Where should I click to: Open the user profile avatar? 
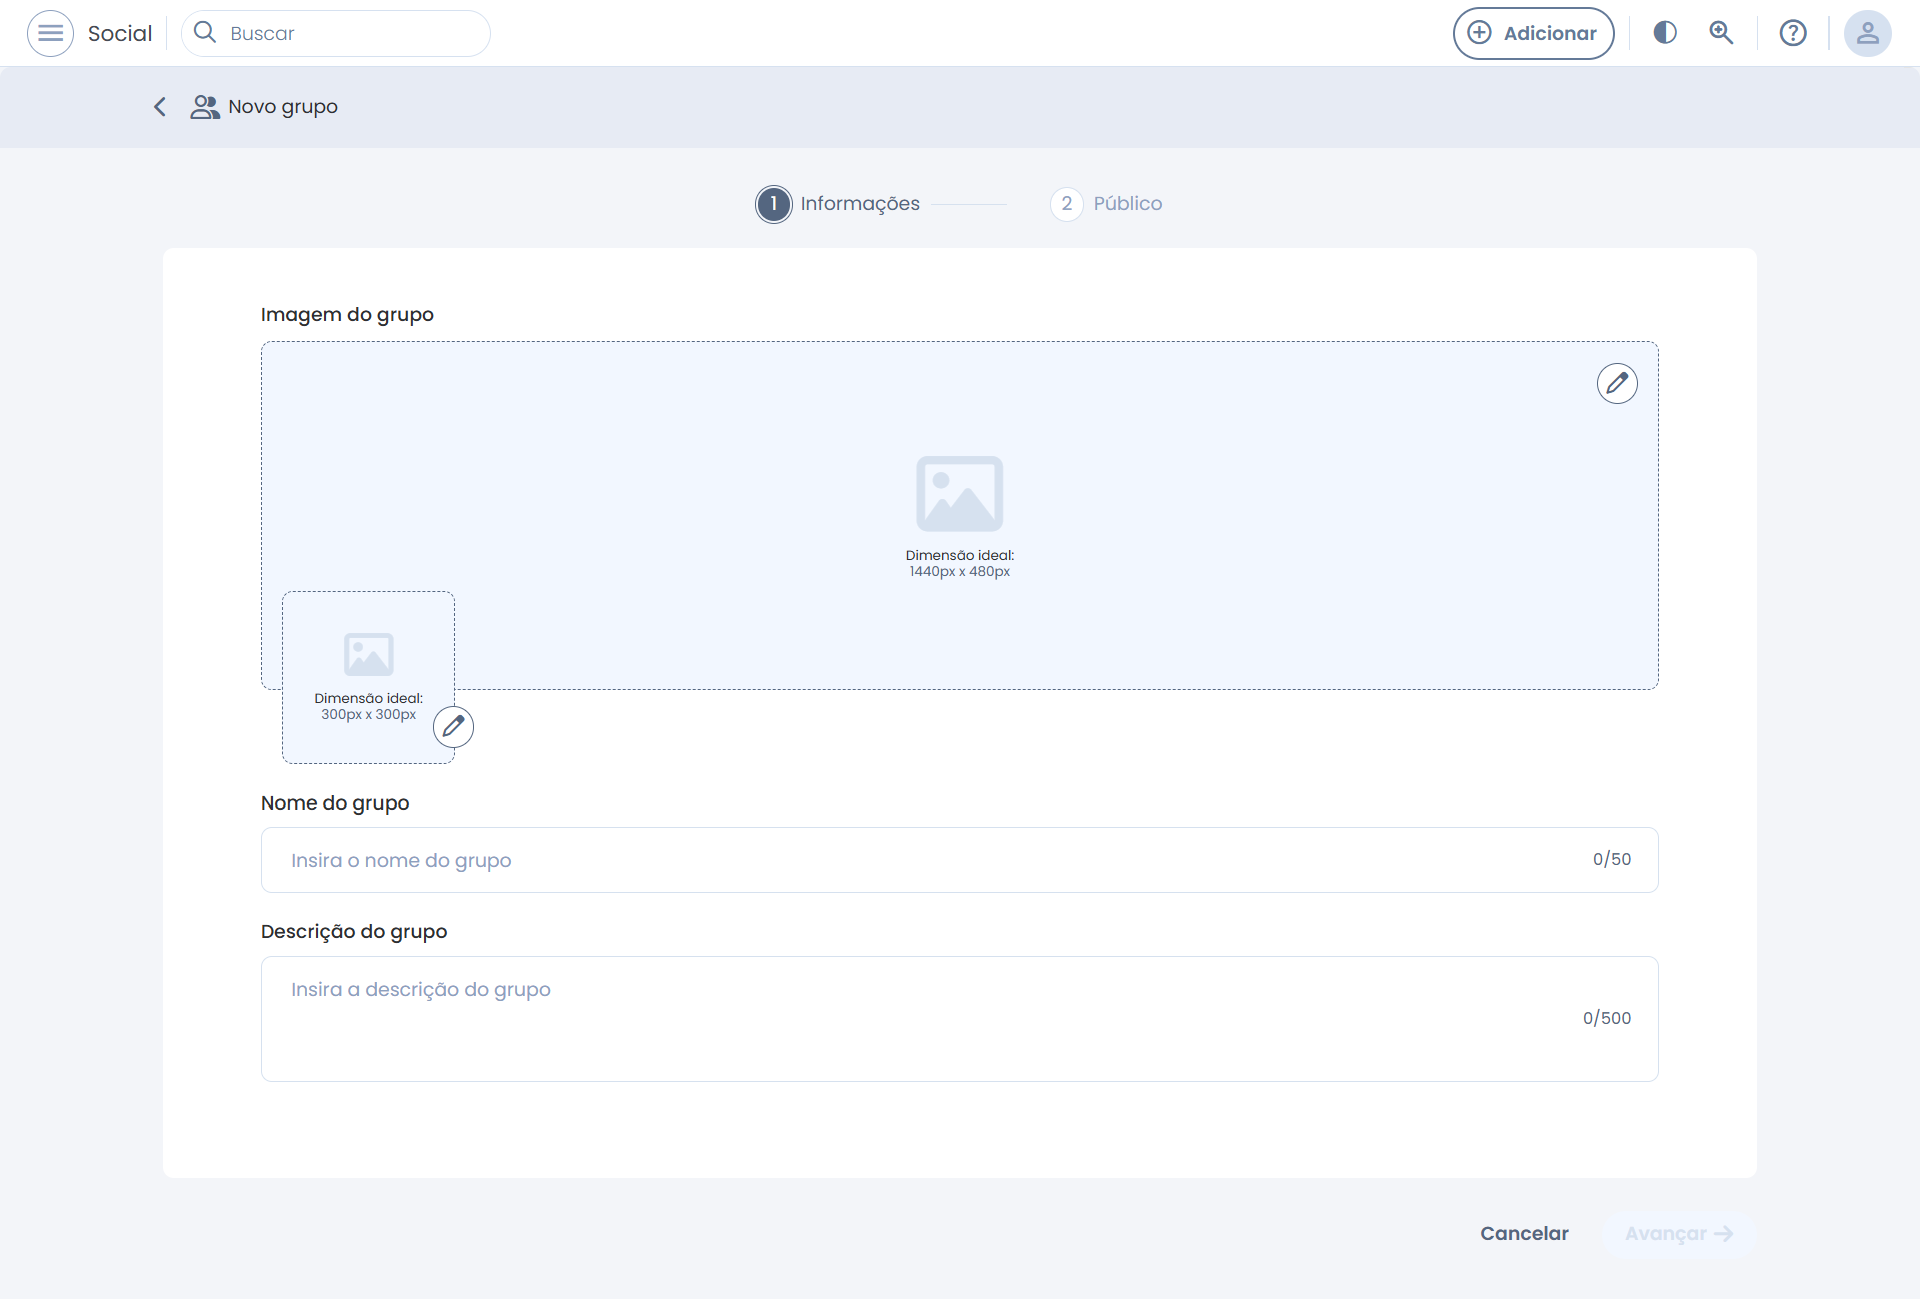click(x=1867, y=33)
